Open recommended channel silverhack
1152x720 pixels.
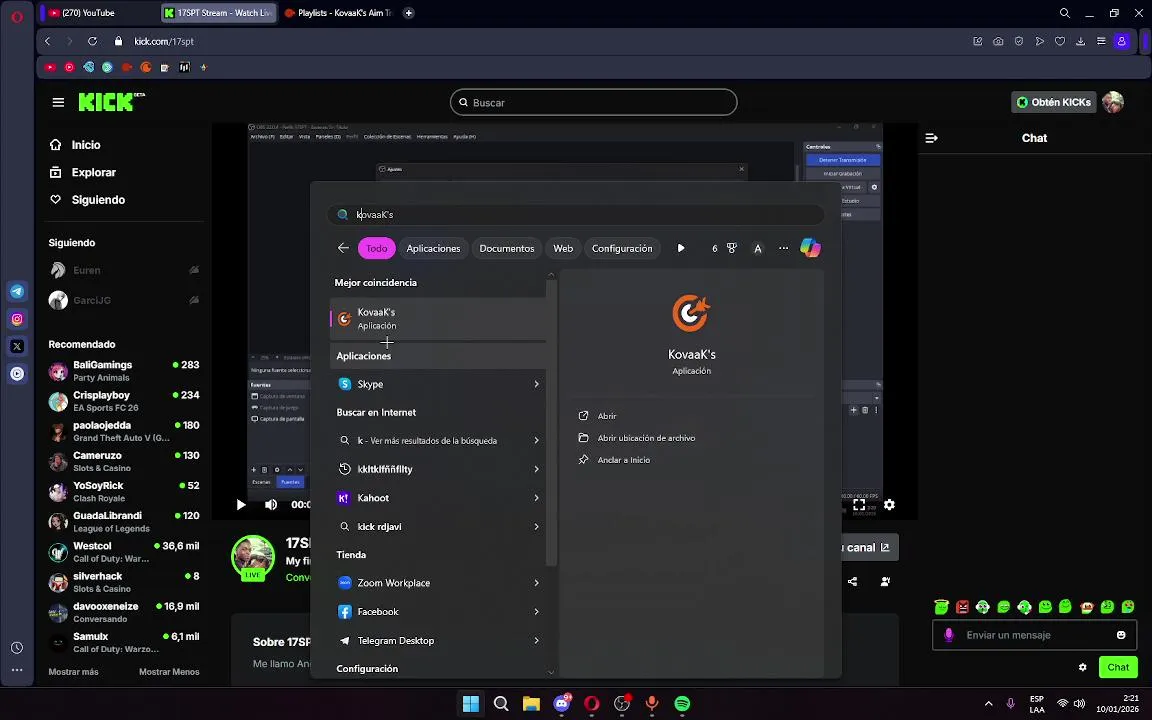[x=123, y=582]
